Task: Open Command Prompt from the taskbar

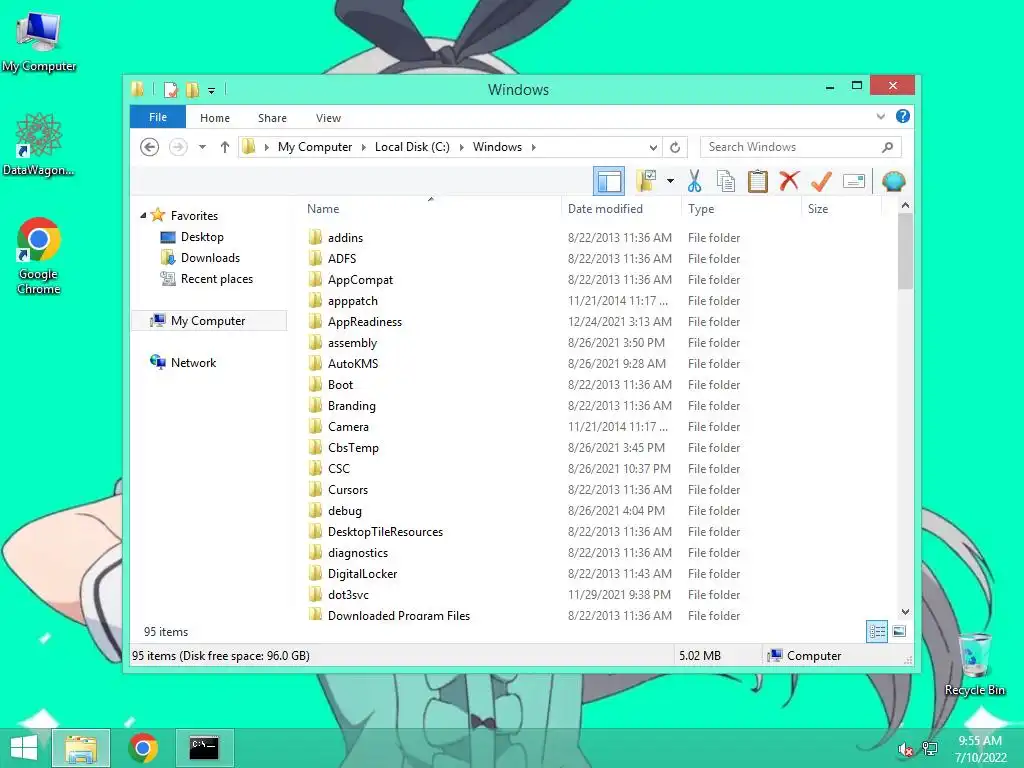Action: coord(204,748)
